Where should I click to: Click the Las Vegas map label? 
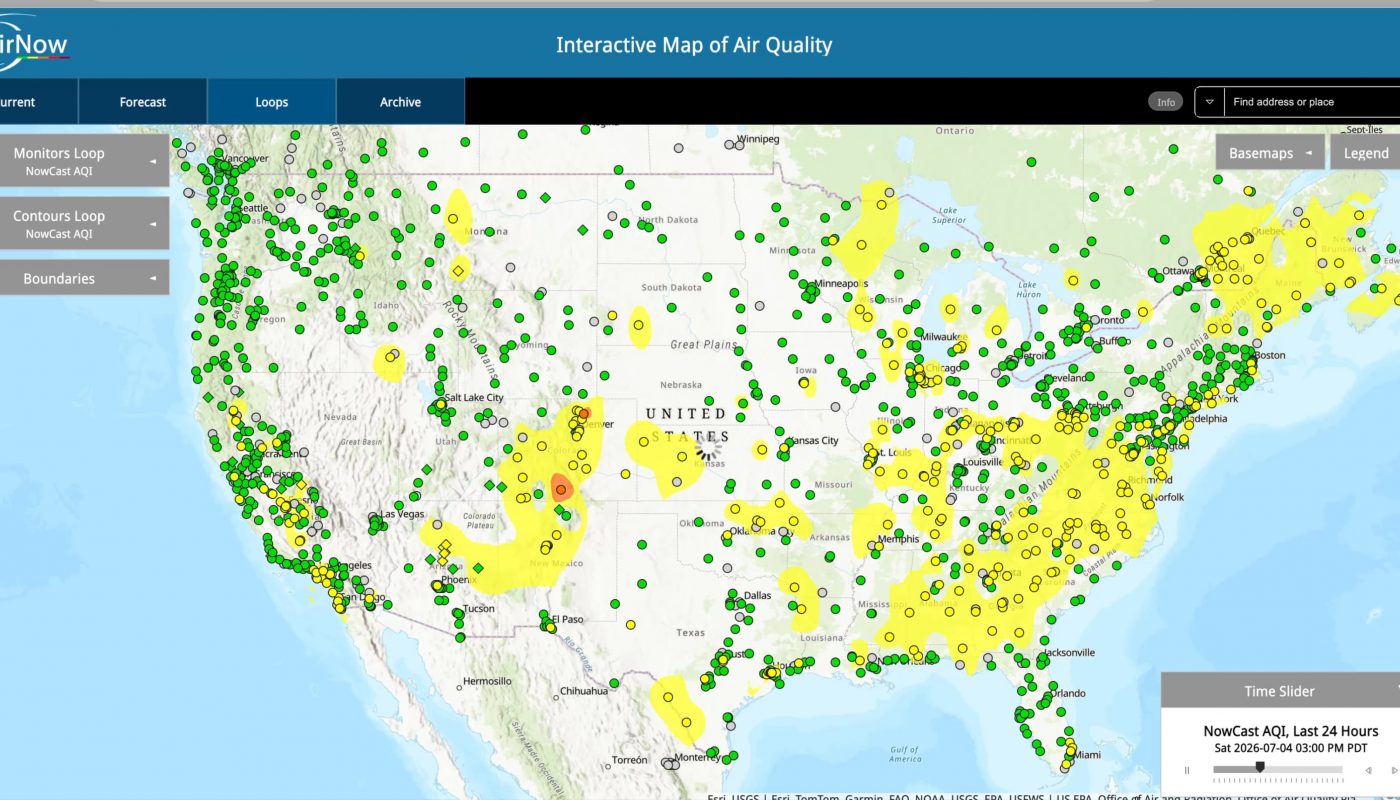coord(402,514)
